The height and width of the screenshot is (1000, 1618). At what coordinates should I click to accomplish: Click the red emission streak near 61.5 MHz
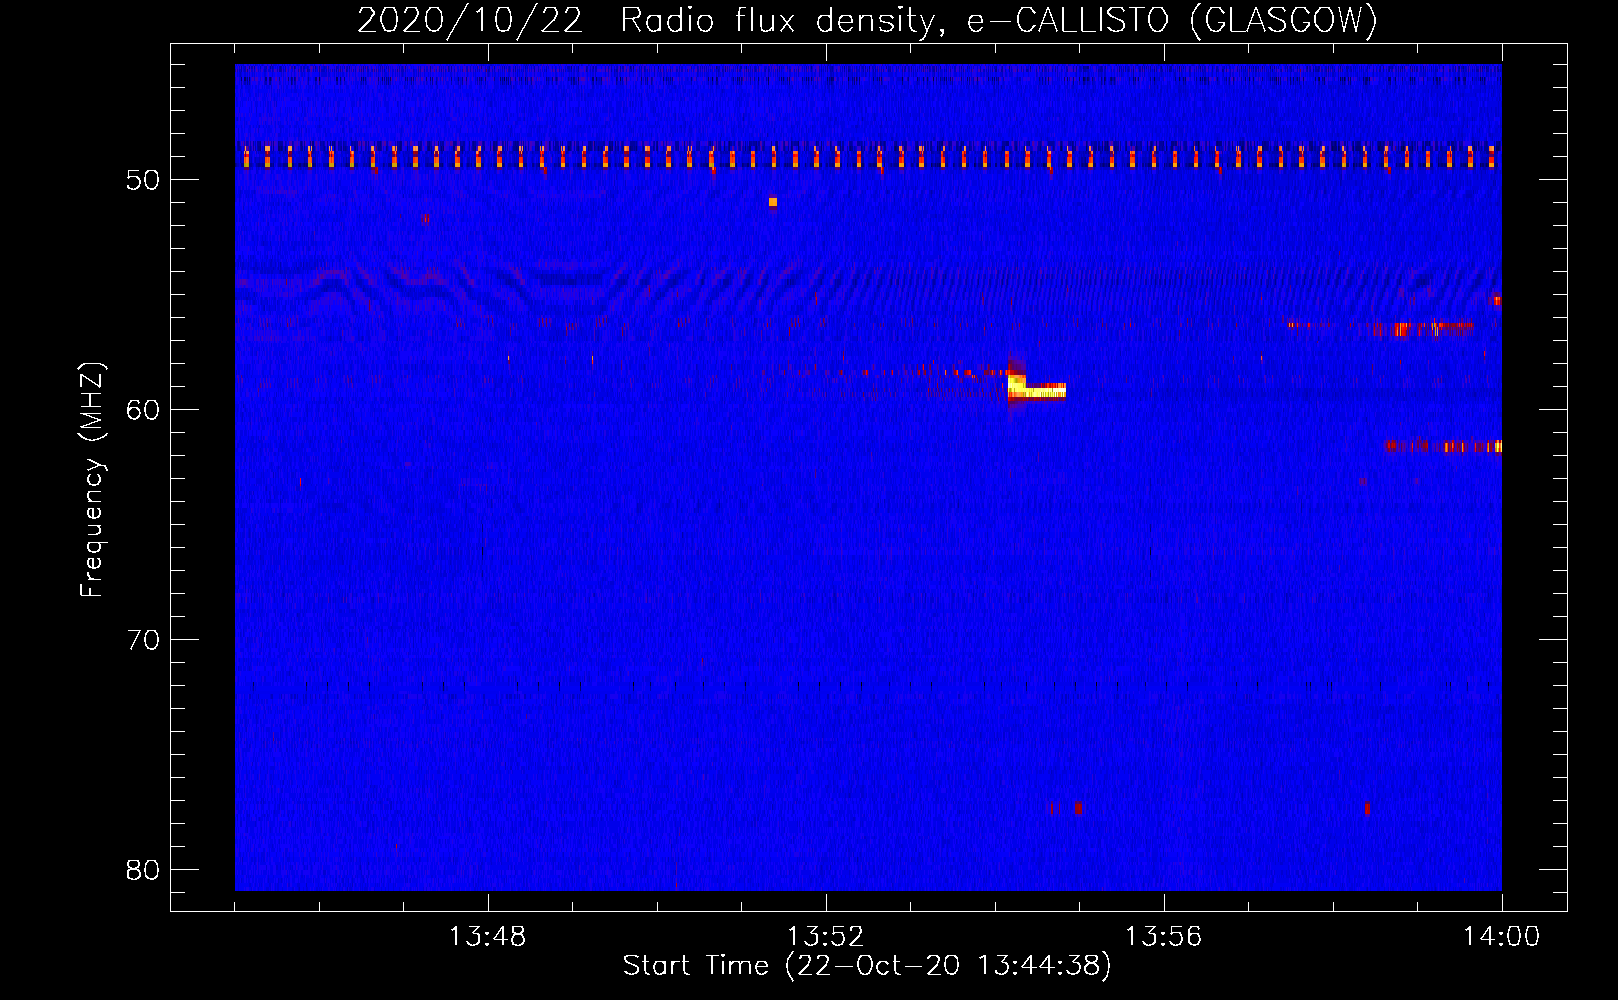1444,446
